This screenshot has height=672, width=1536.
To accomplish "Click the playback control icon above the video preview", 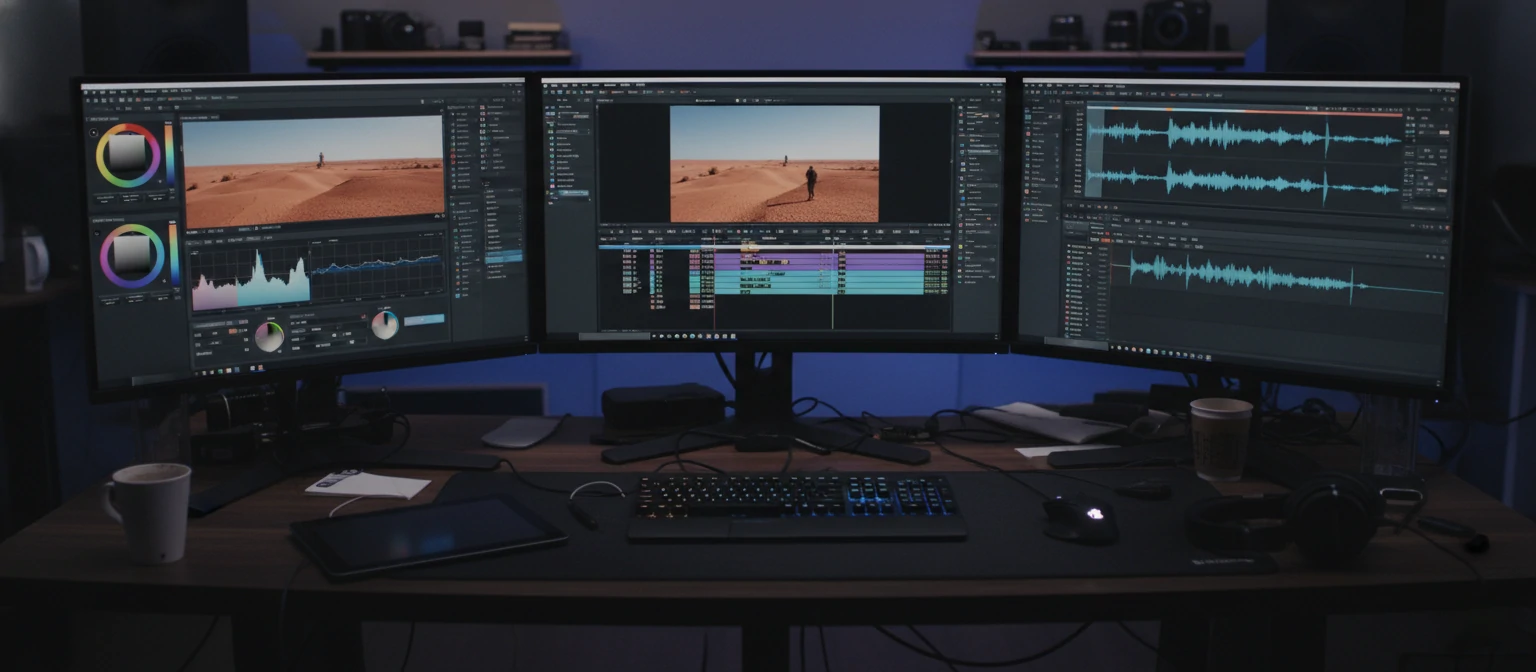I will click(x=743, y=99).
